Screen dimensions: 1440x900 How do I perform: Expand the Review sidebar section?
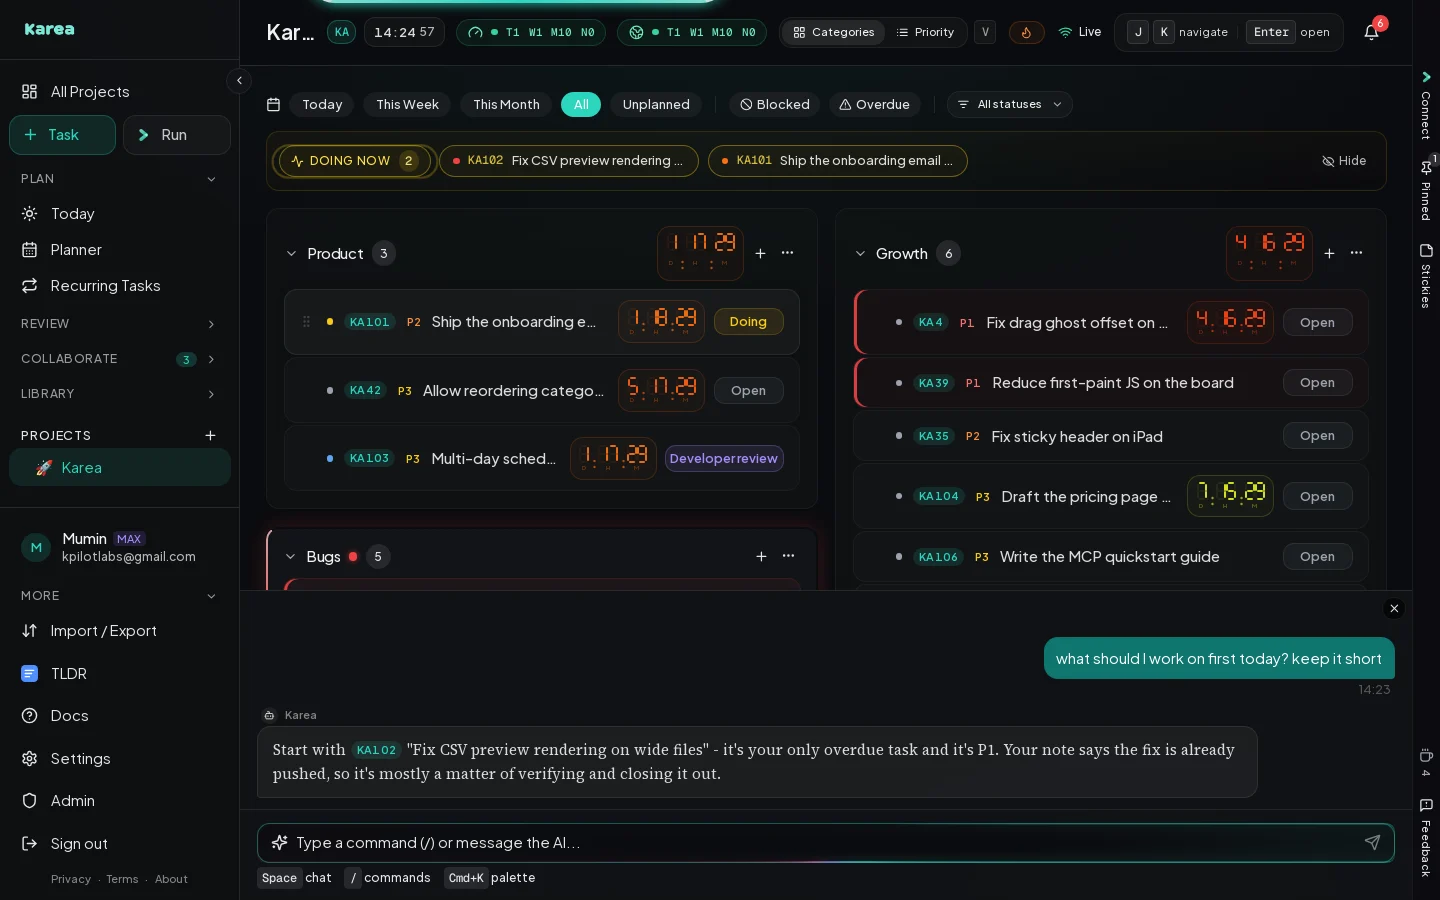[x=119, y=324]
